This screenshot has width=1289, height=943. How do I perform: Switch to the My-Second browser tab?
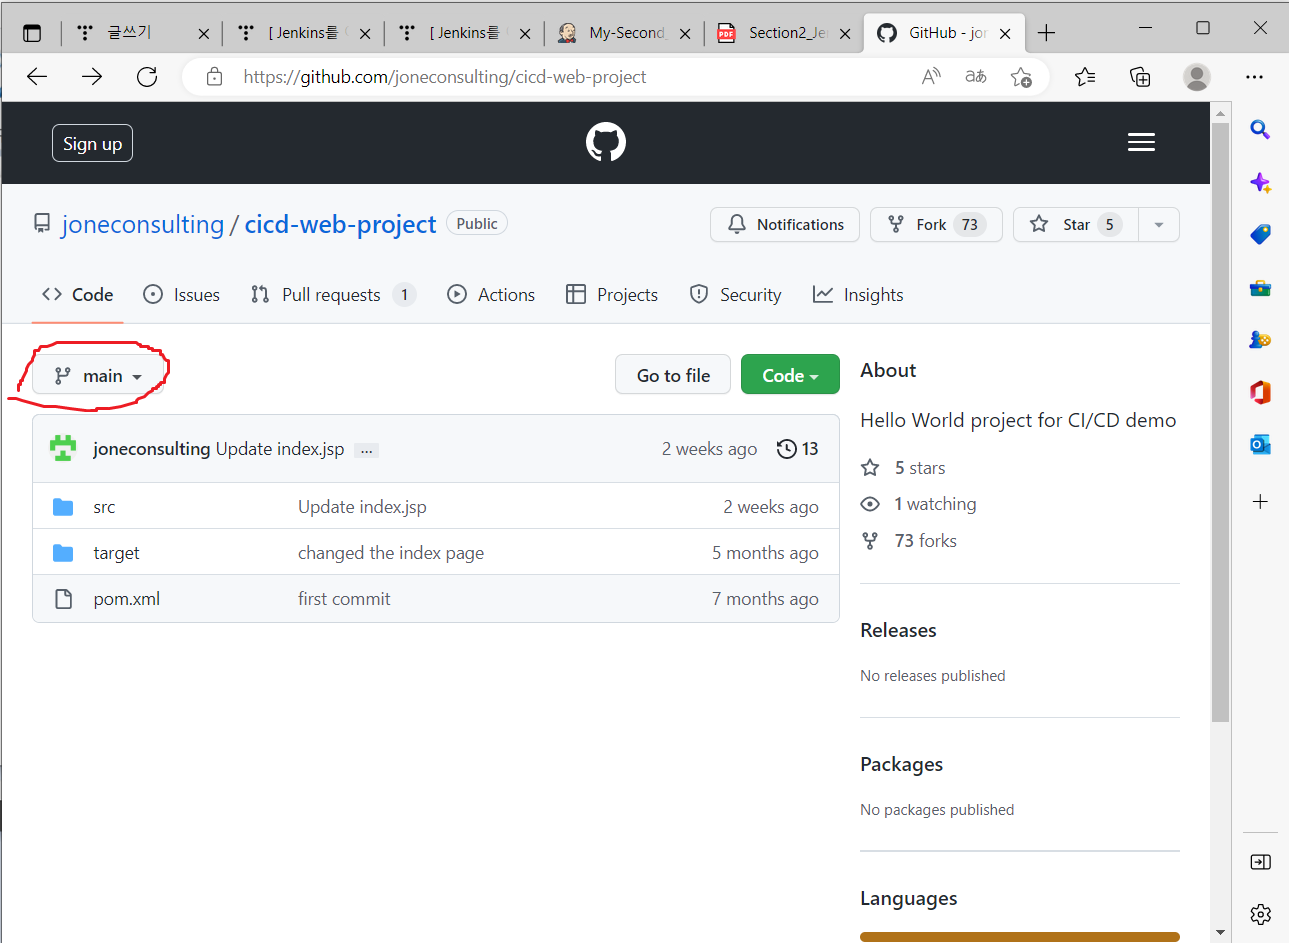(626, 33)
